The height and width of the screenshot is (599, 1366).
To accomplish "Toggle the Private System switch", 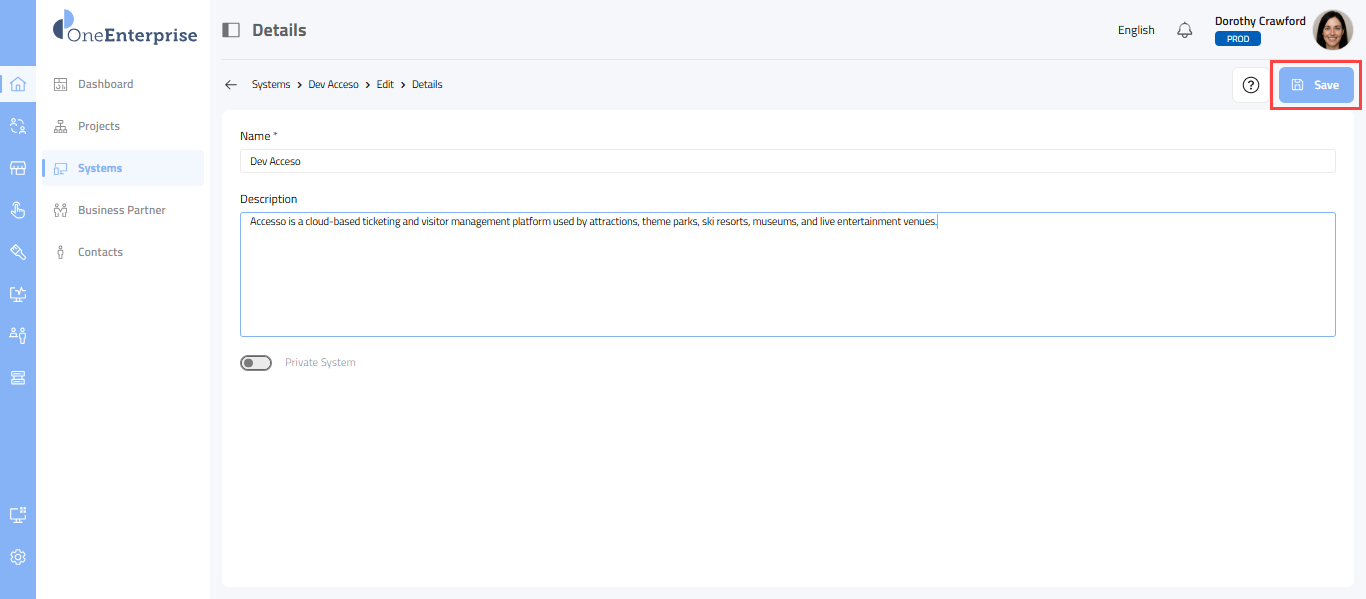I will (256, 363).
